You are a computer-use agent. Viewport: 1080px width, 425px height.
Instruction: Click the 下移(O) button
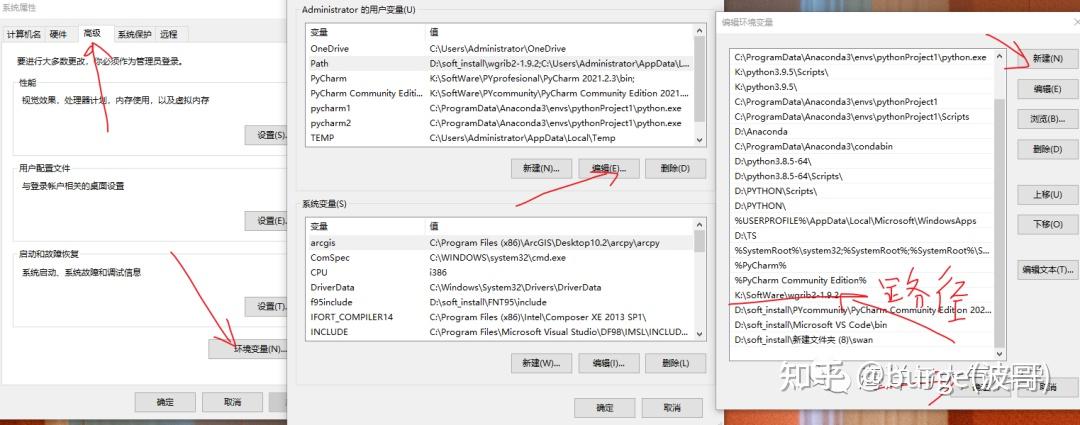pos(1047,225)
